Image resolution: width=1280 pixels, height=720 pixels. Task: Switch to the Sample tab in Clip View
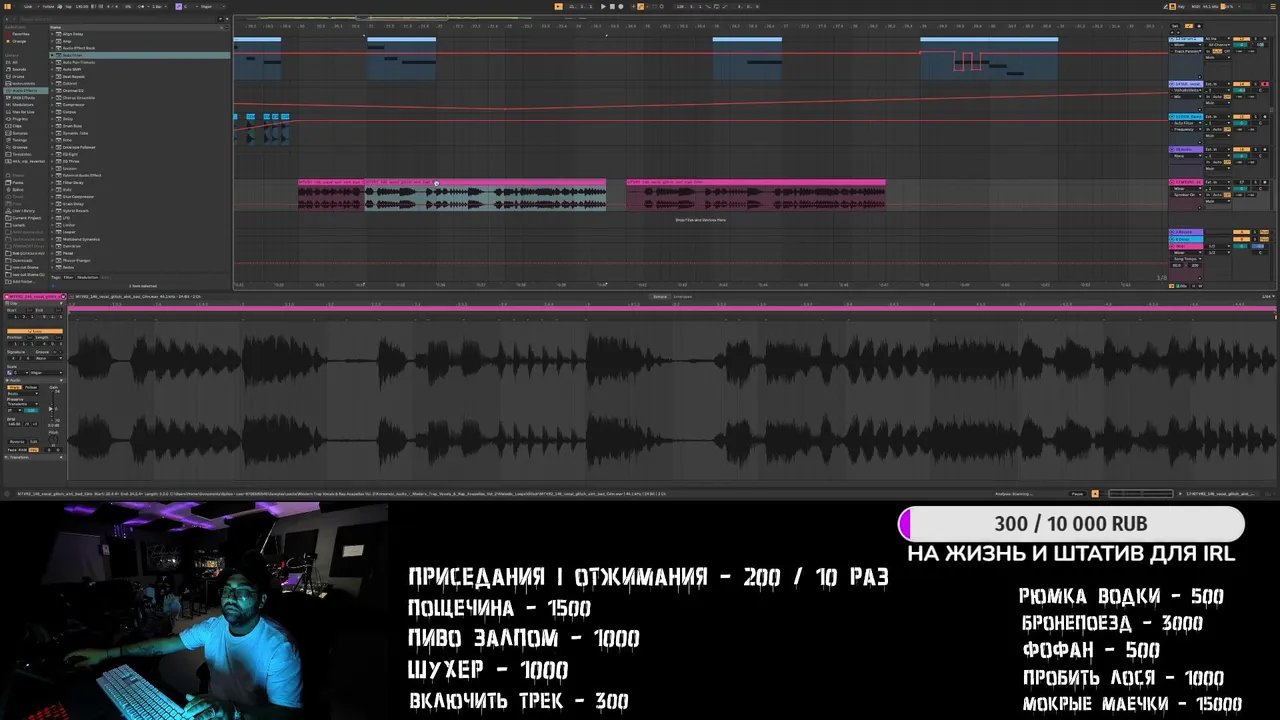click(660, 297)
